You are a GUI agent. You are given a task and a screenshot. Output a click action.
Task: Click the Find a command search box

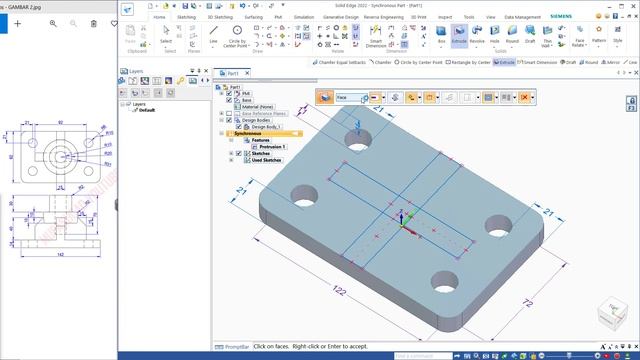point(423,356)
